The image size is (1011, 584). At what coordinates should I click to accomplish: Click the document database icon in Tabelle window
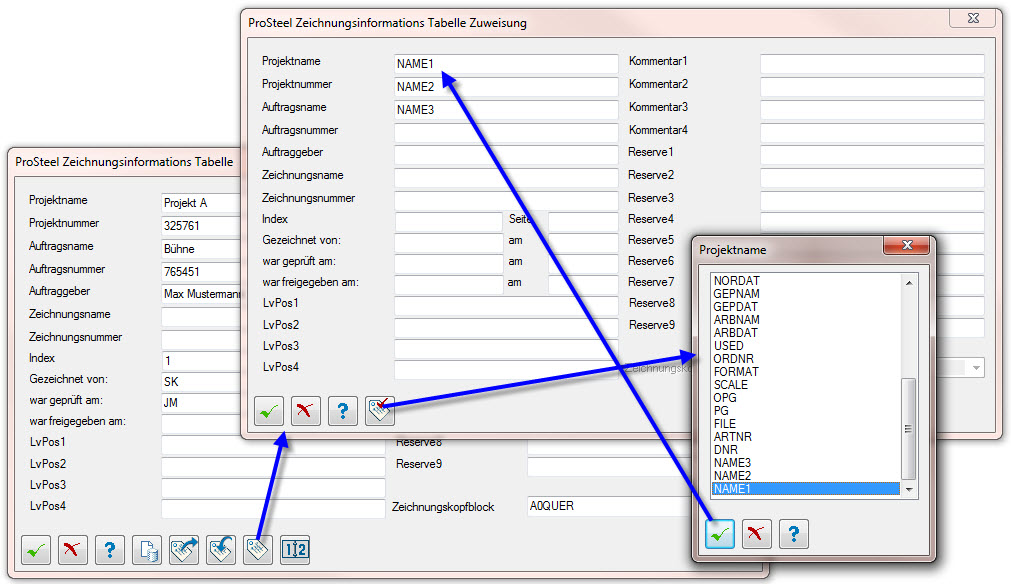coord(147,550)
